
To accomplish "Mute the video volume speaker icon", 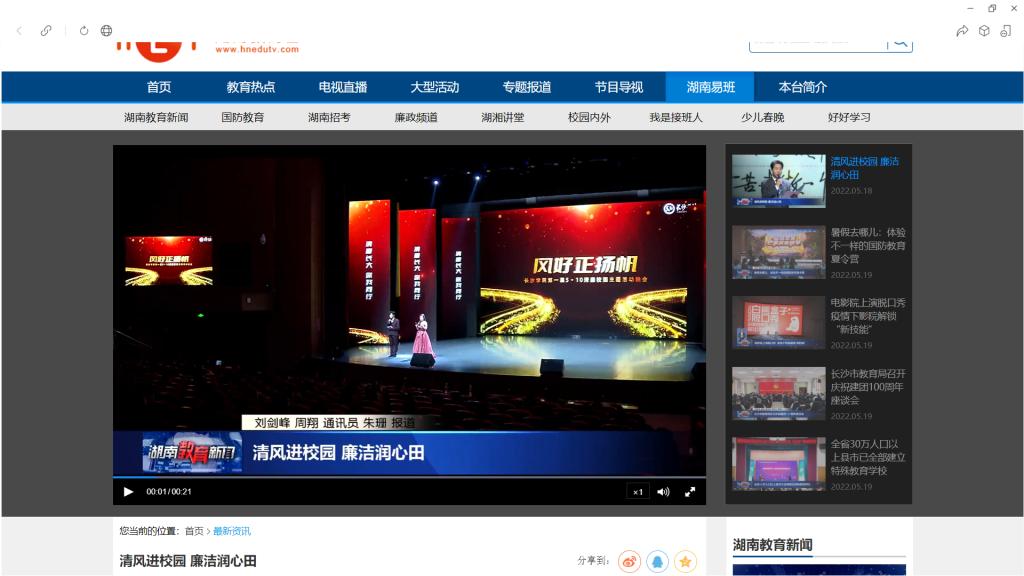I will point(663,491).
